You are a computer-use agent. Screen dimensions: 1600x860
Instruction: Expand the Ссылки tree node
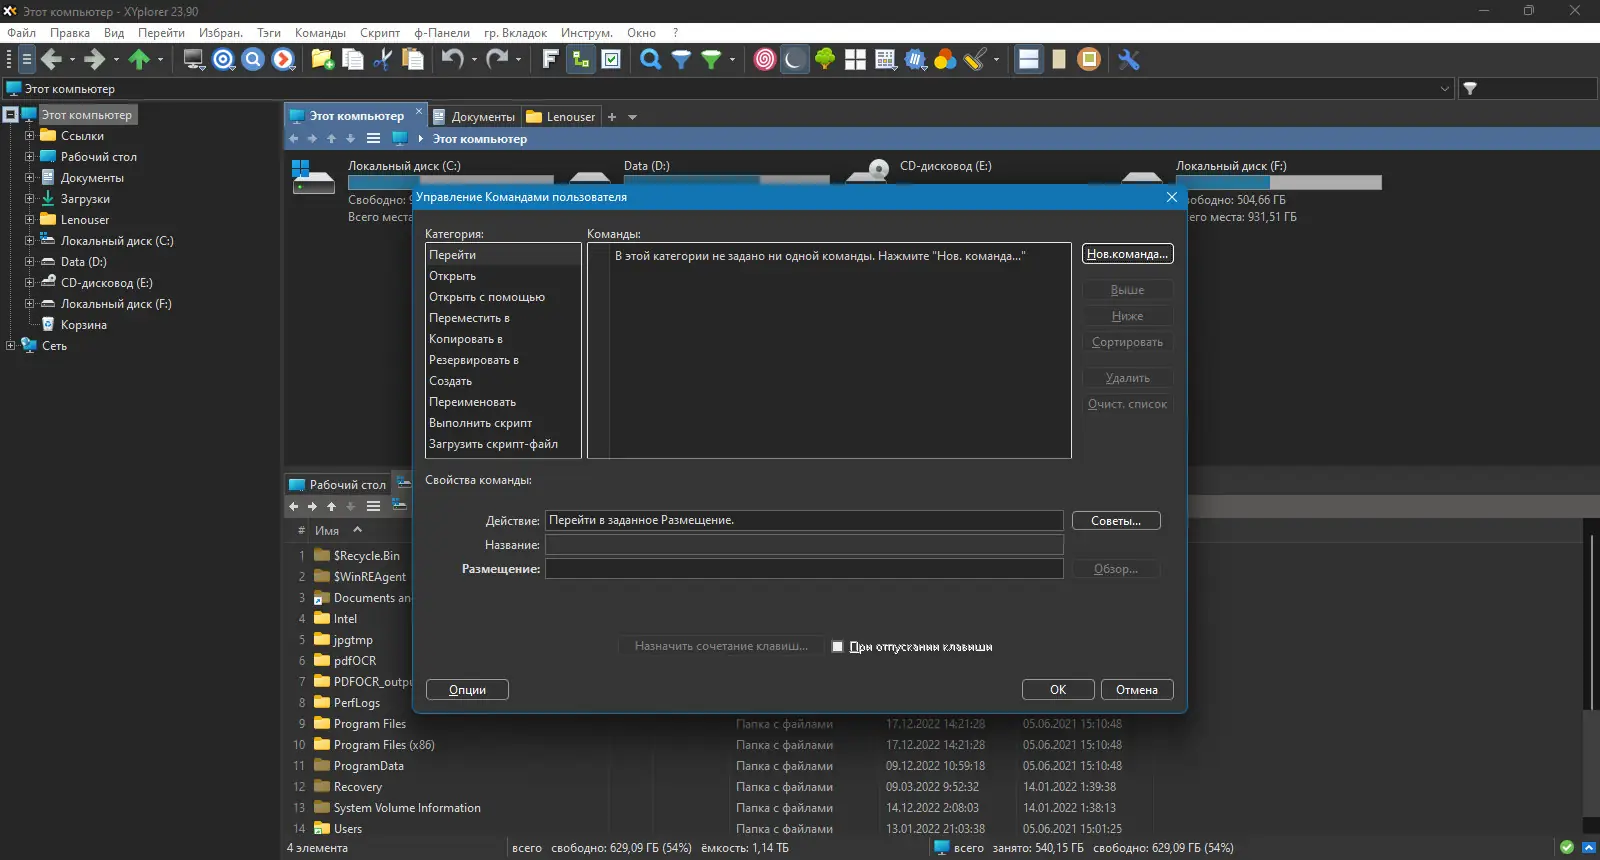[x=30, y=136]
